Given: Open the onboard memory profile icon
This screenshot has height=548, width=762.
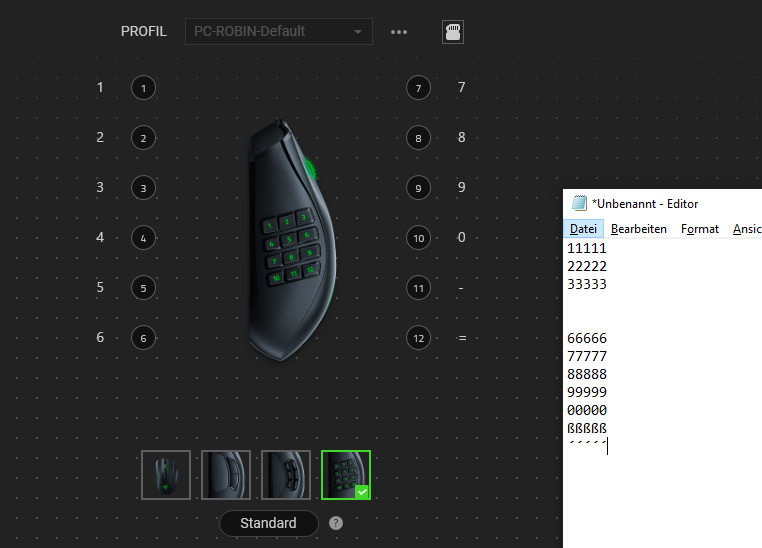Looking at the screenshot, I should coord(453,32).
